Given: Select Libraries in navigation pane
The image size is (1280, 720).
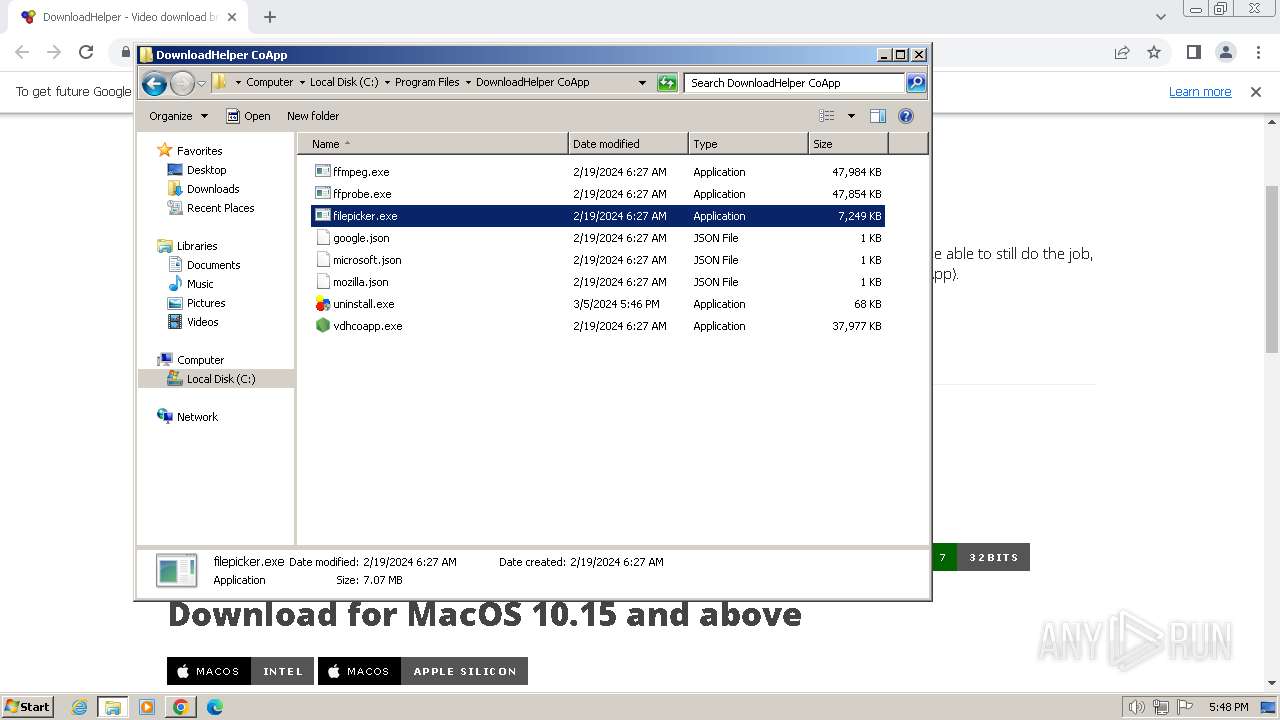Looking at the screenshot, I should click(x=197, y=246).
